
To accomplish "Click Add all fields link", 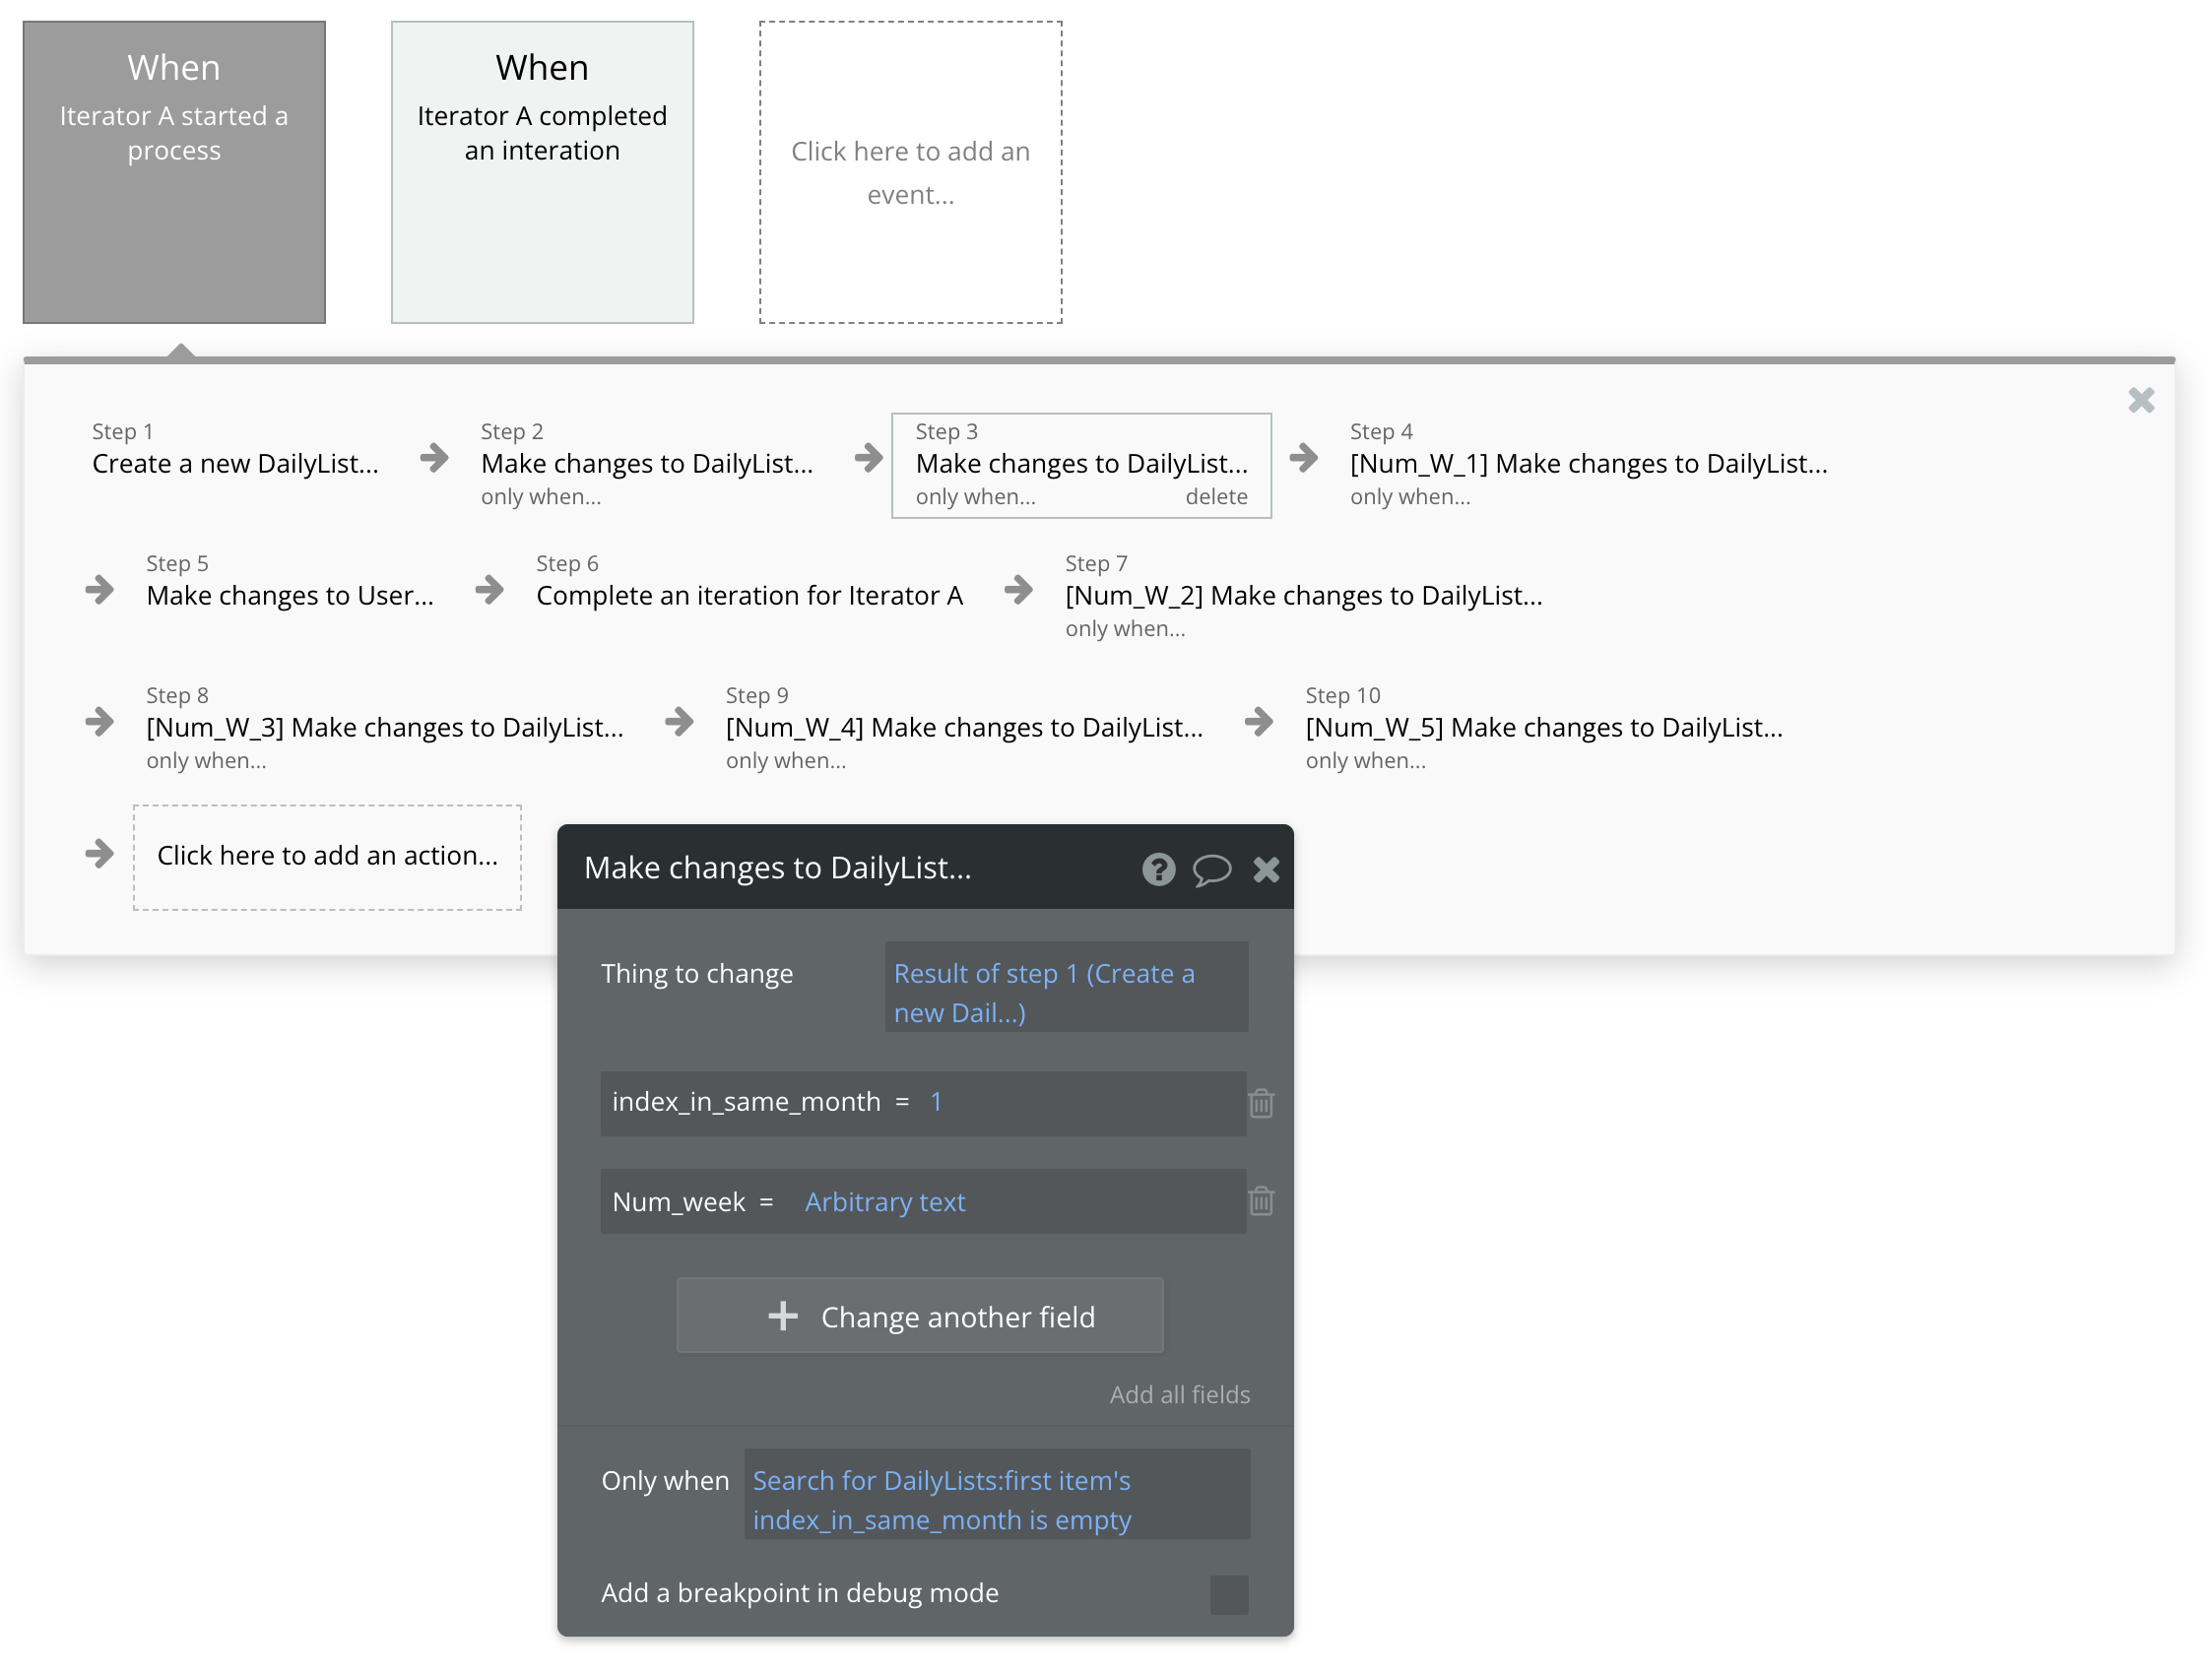I will click(x=1179, y=1394).
